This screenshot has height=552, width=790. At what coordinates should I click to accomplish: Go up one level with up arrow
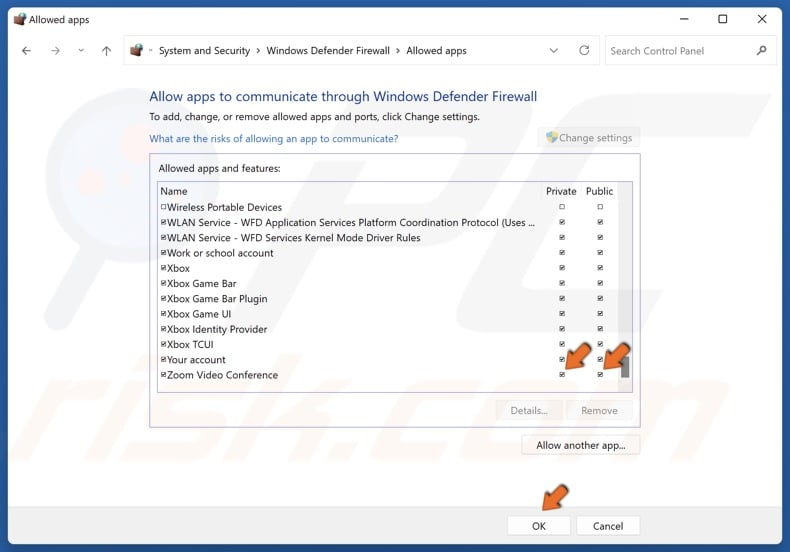pyautogui.click(x=106, y=51)
